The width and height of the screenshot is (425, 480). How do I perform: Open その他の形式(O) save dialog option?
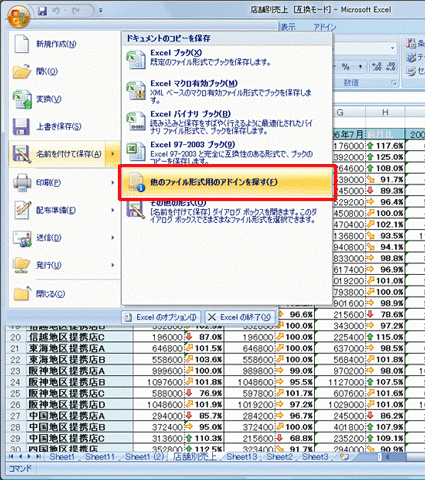tap(227, 212)
